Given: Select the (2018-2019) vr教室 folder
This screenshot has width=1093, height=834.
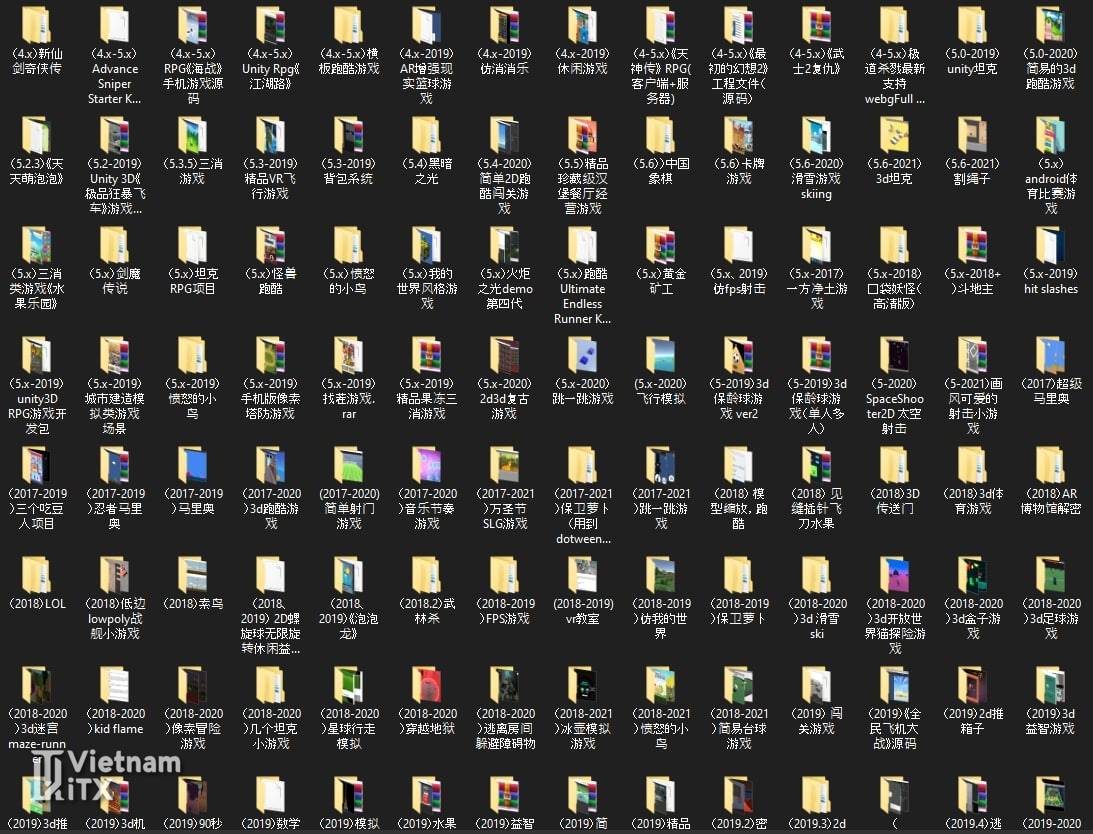Looking at the screenshot, I should (x=582, y=576).
